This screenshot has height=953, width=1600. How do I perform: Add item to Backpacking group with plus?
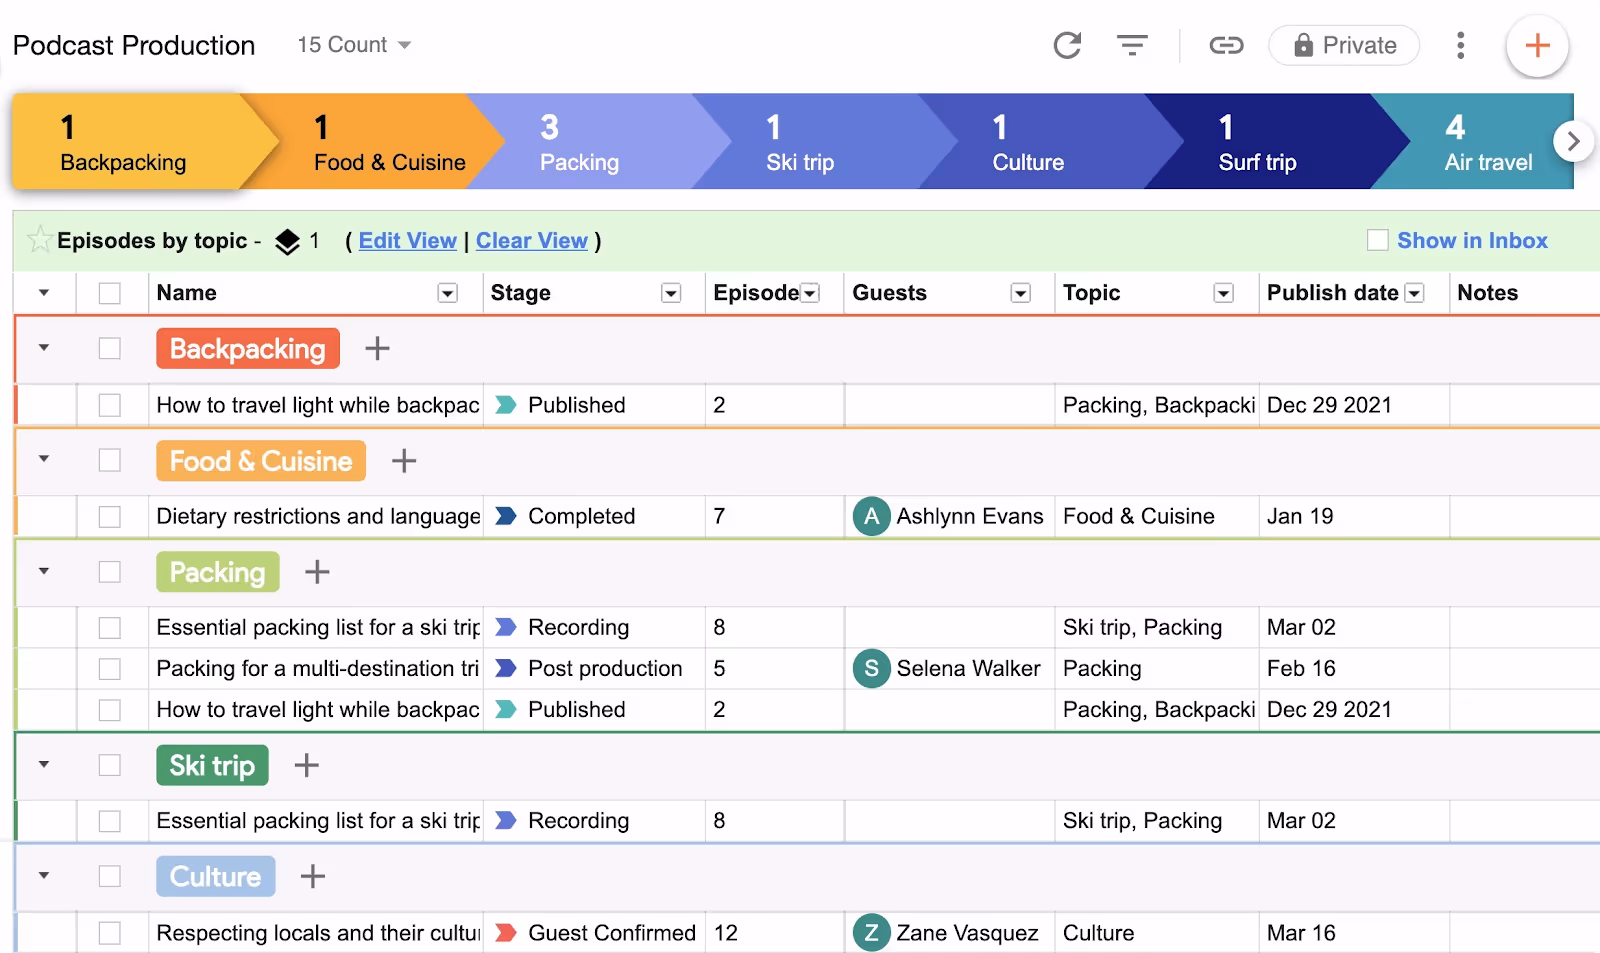tap(377, 349)
